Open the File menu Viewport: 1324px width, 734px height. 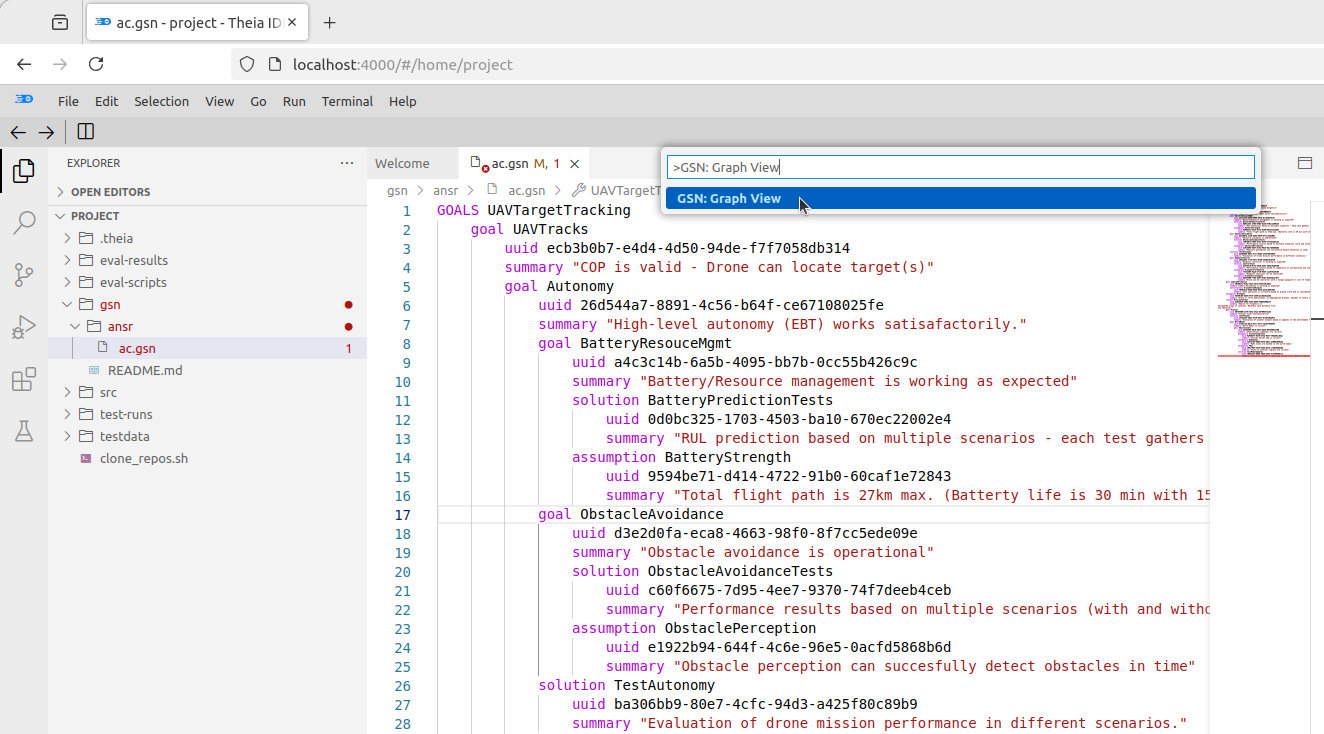(x=68, y=101)
